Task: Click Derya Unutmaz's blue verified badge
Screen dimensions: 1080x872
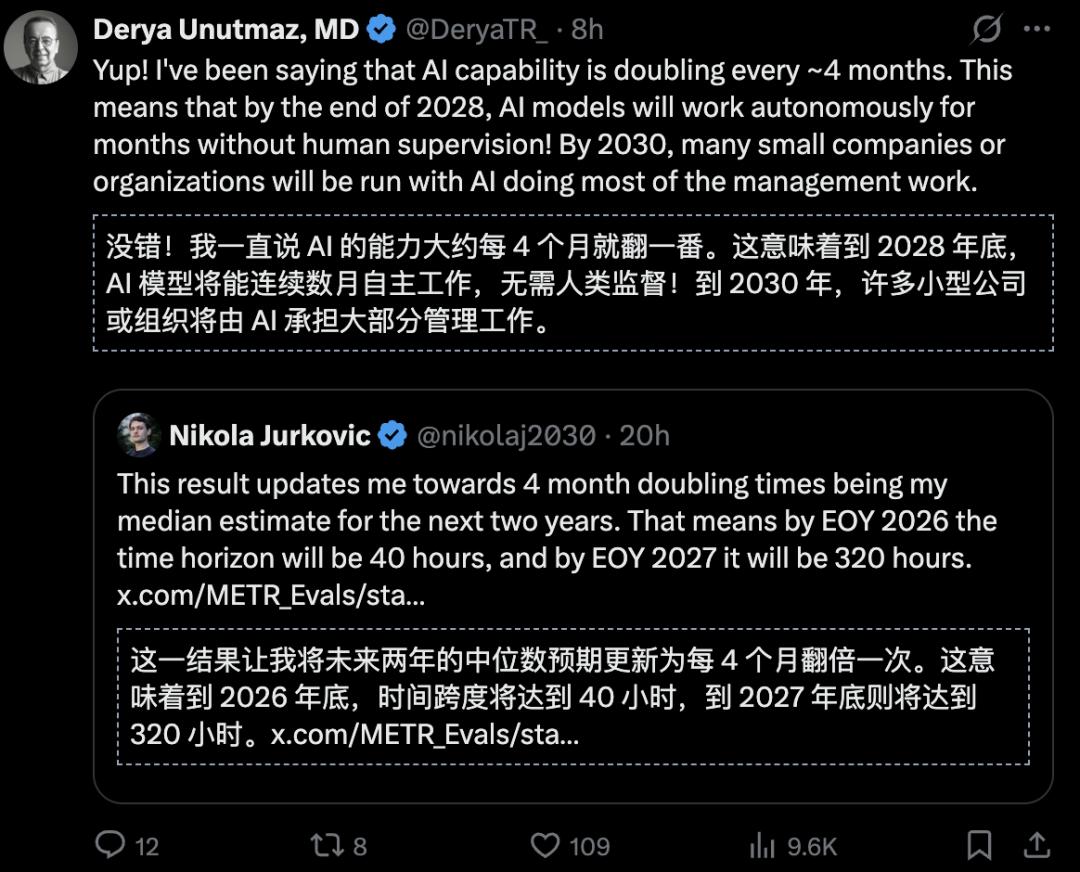Action: click(x=381, y=30)
